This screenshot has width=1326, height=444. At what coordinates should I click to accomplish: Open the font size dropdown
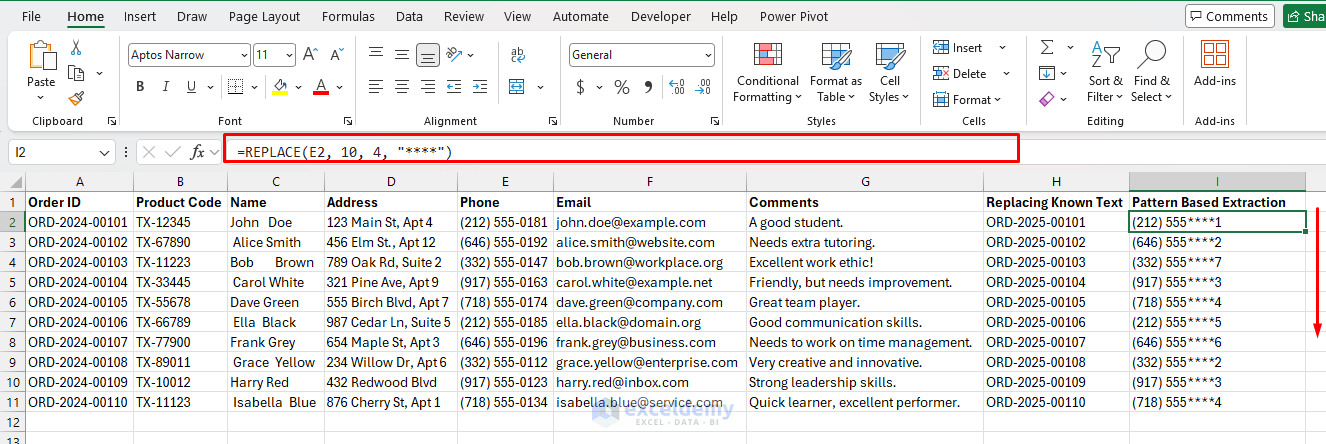(x=288, y=55)
